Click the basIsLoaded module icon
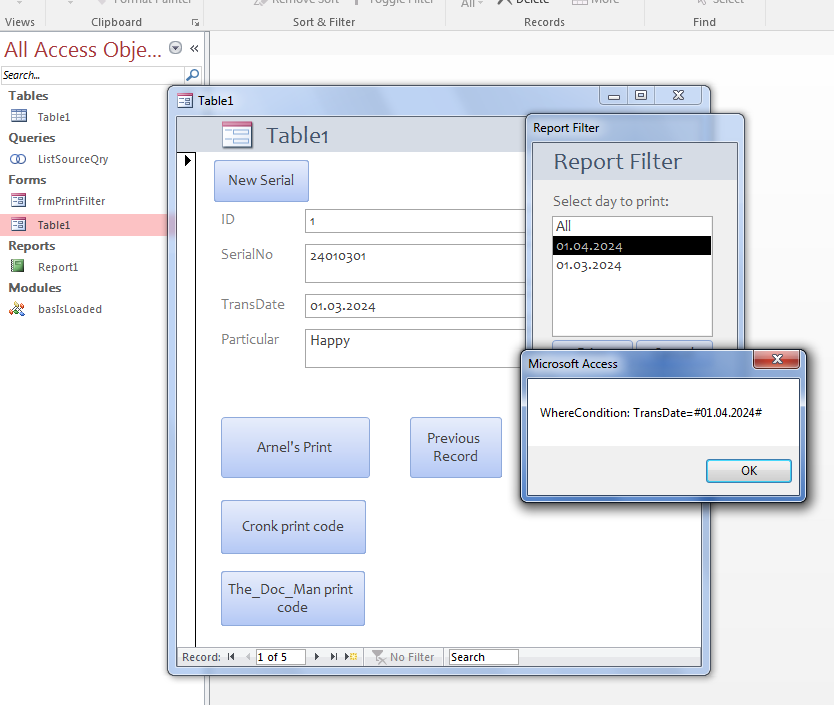This screenshot has width=834, height=705. coord(17,309)
